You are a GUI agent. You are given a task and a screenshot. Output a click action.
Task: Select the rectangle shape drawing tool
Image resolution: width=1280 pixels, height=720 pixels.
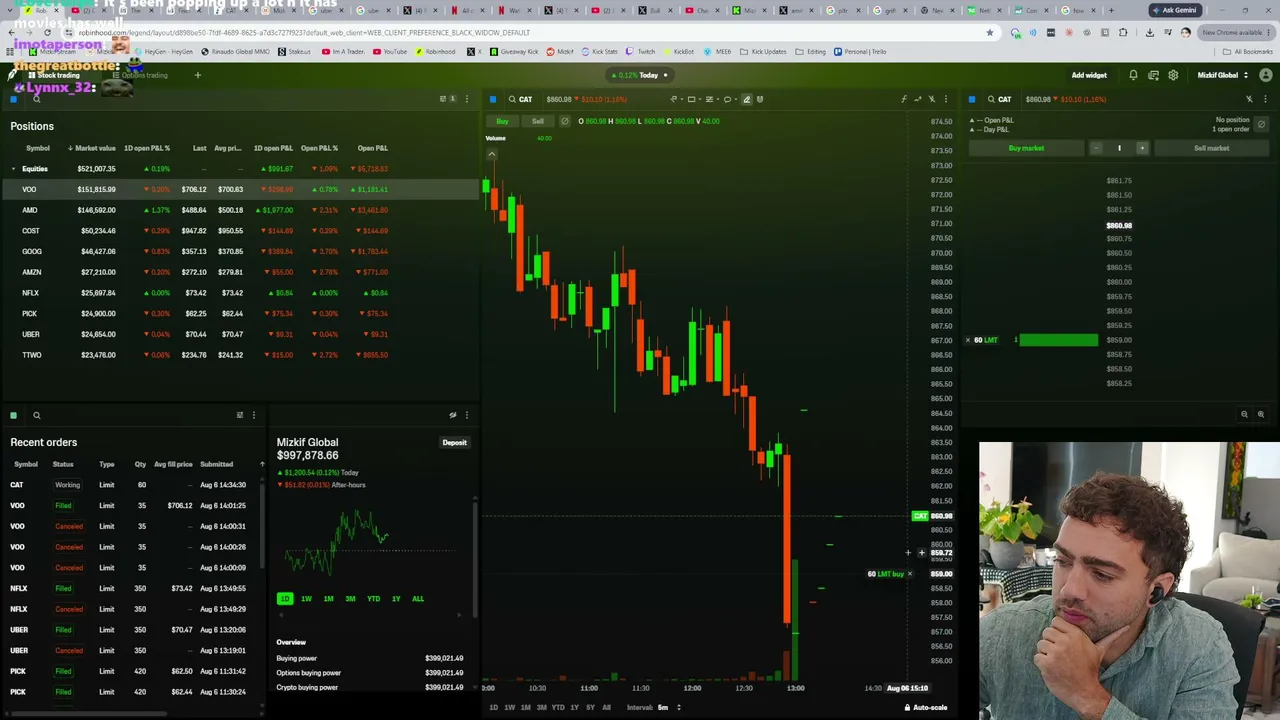click(691, 99)
